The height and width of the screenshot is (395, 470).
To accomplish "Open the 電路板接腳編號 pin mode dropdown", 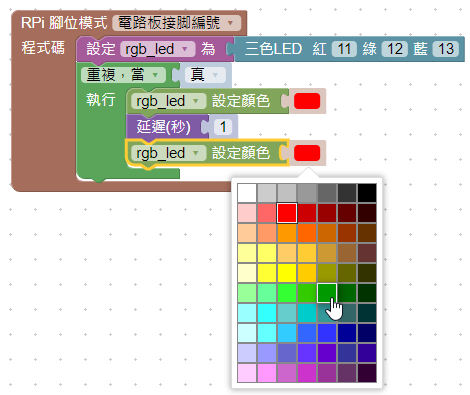I will click(177, 23).
